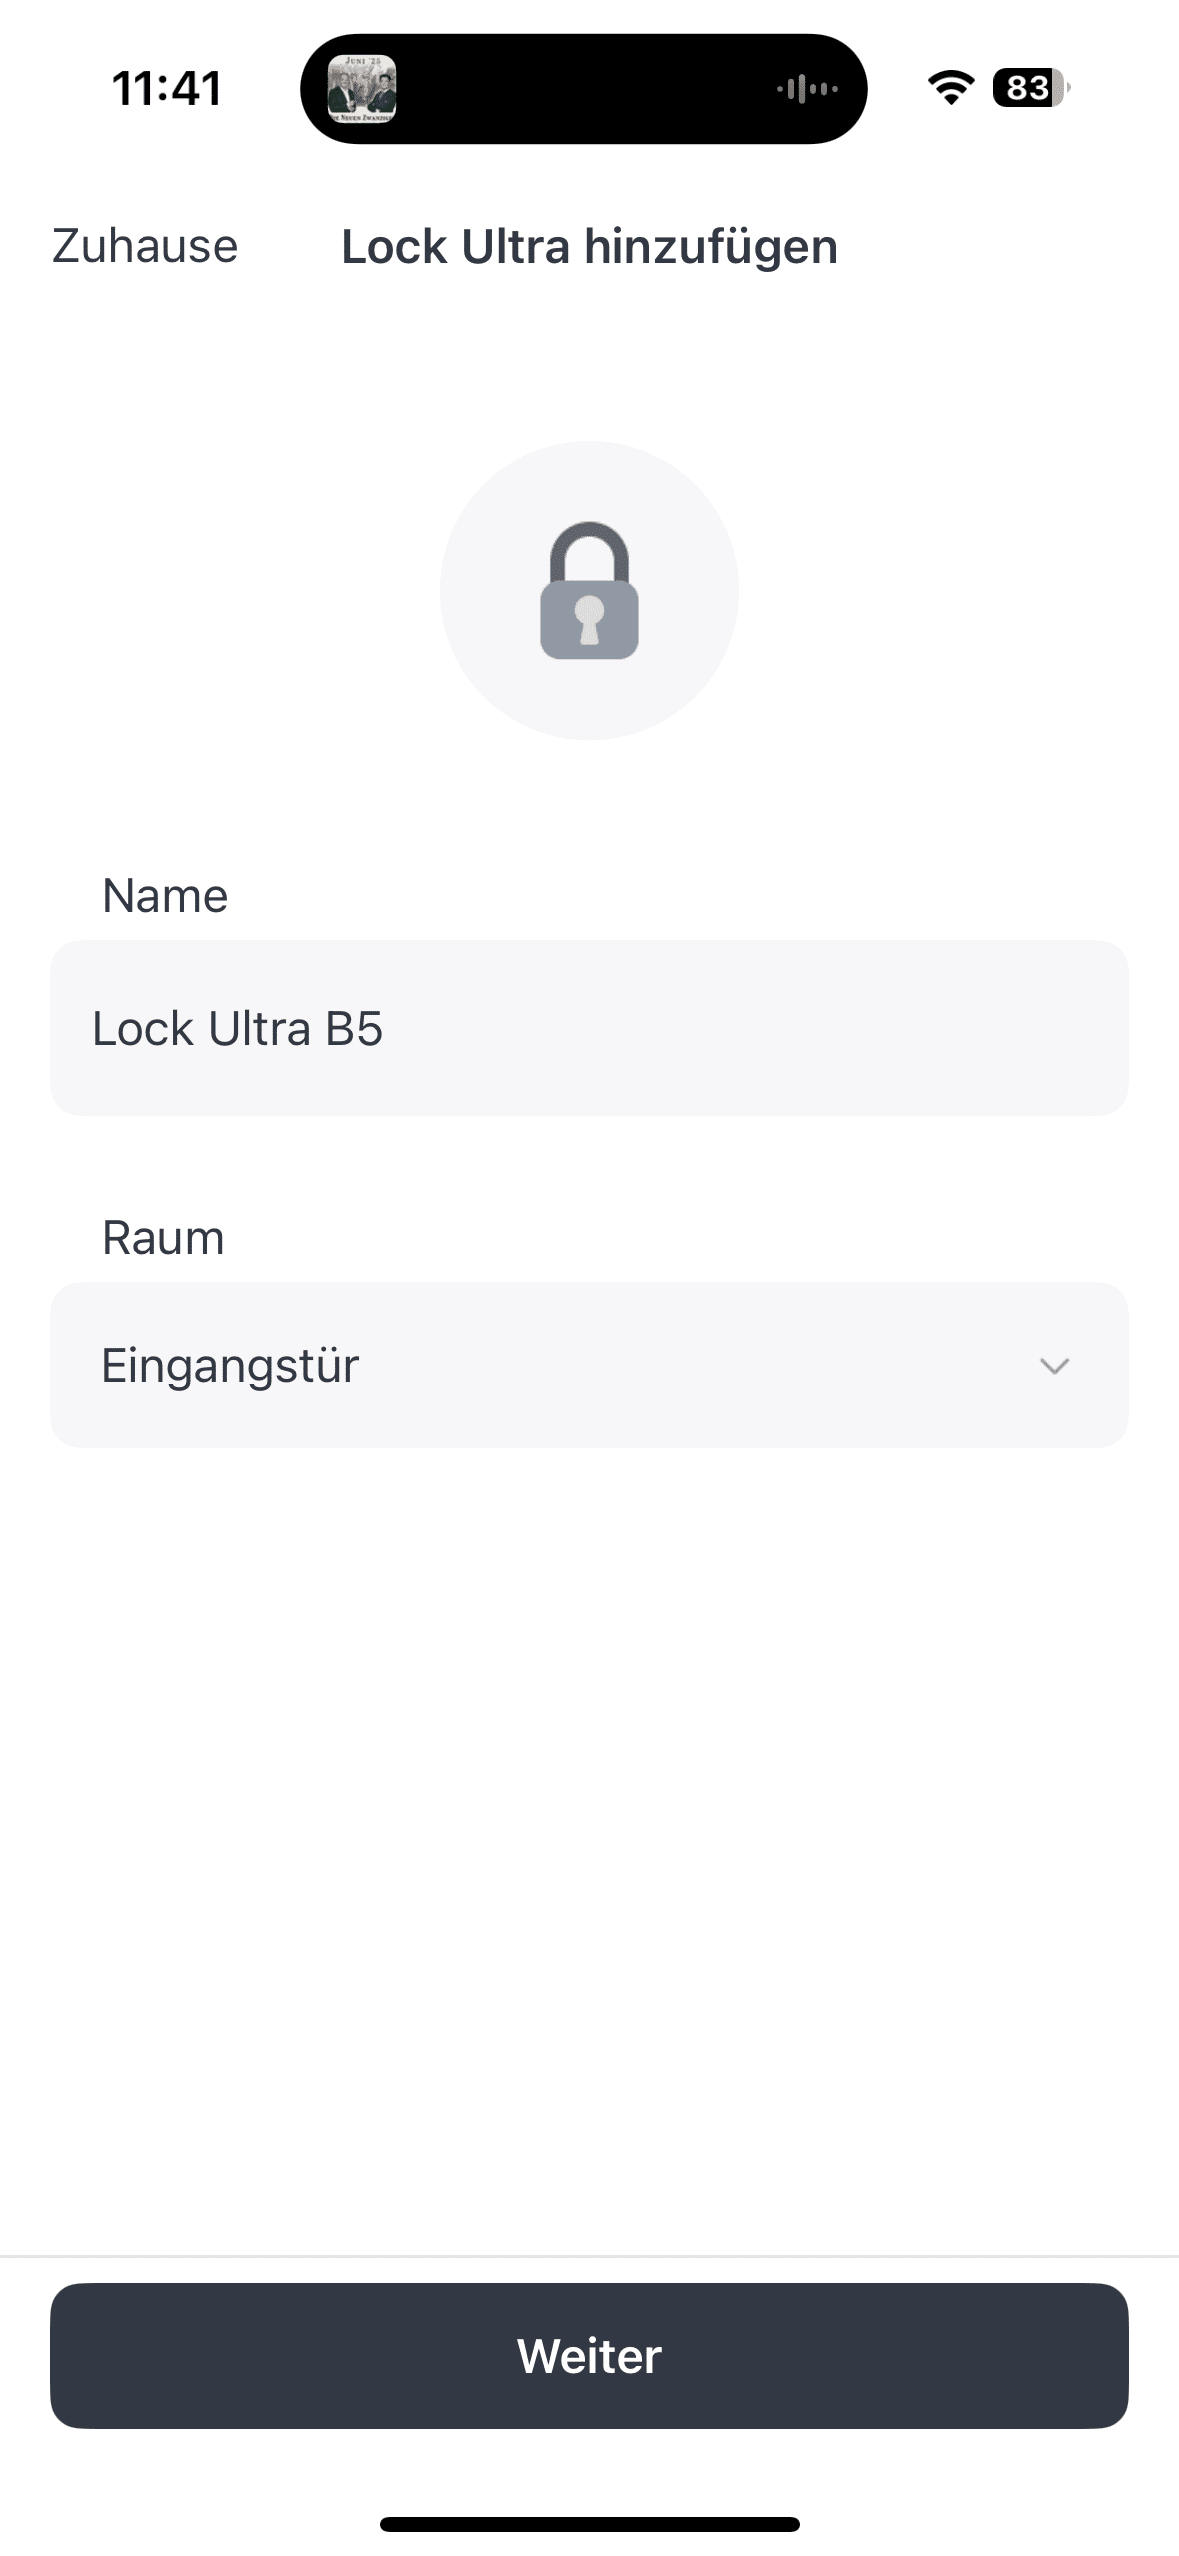This screenshot has width=1179, height=2556.
Task: Tap the podcast artwork in Dynamic Island
Action: coord(362,89)
